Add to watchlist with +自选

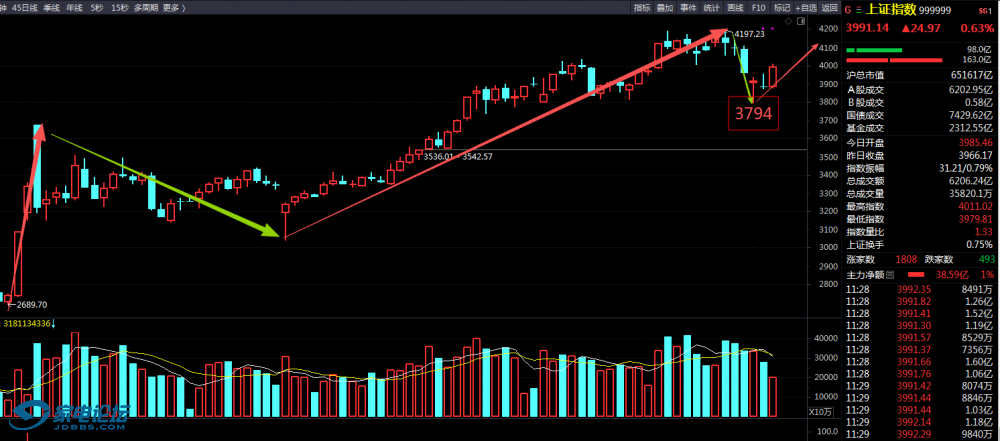[x=805, y=7]
